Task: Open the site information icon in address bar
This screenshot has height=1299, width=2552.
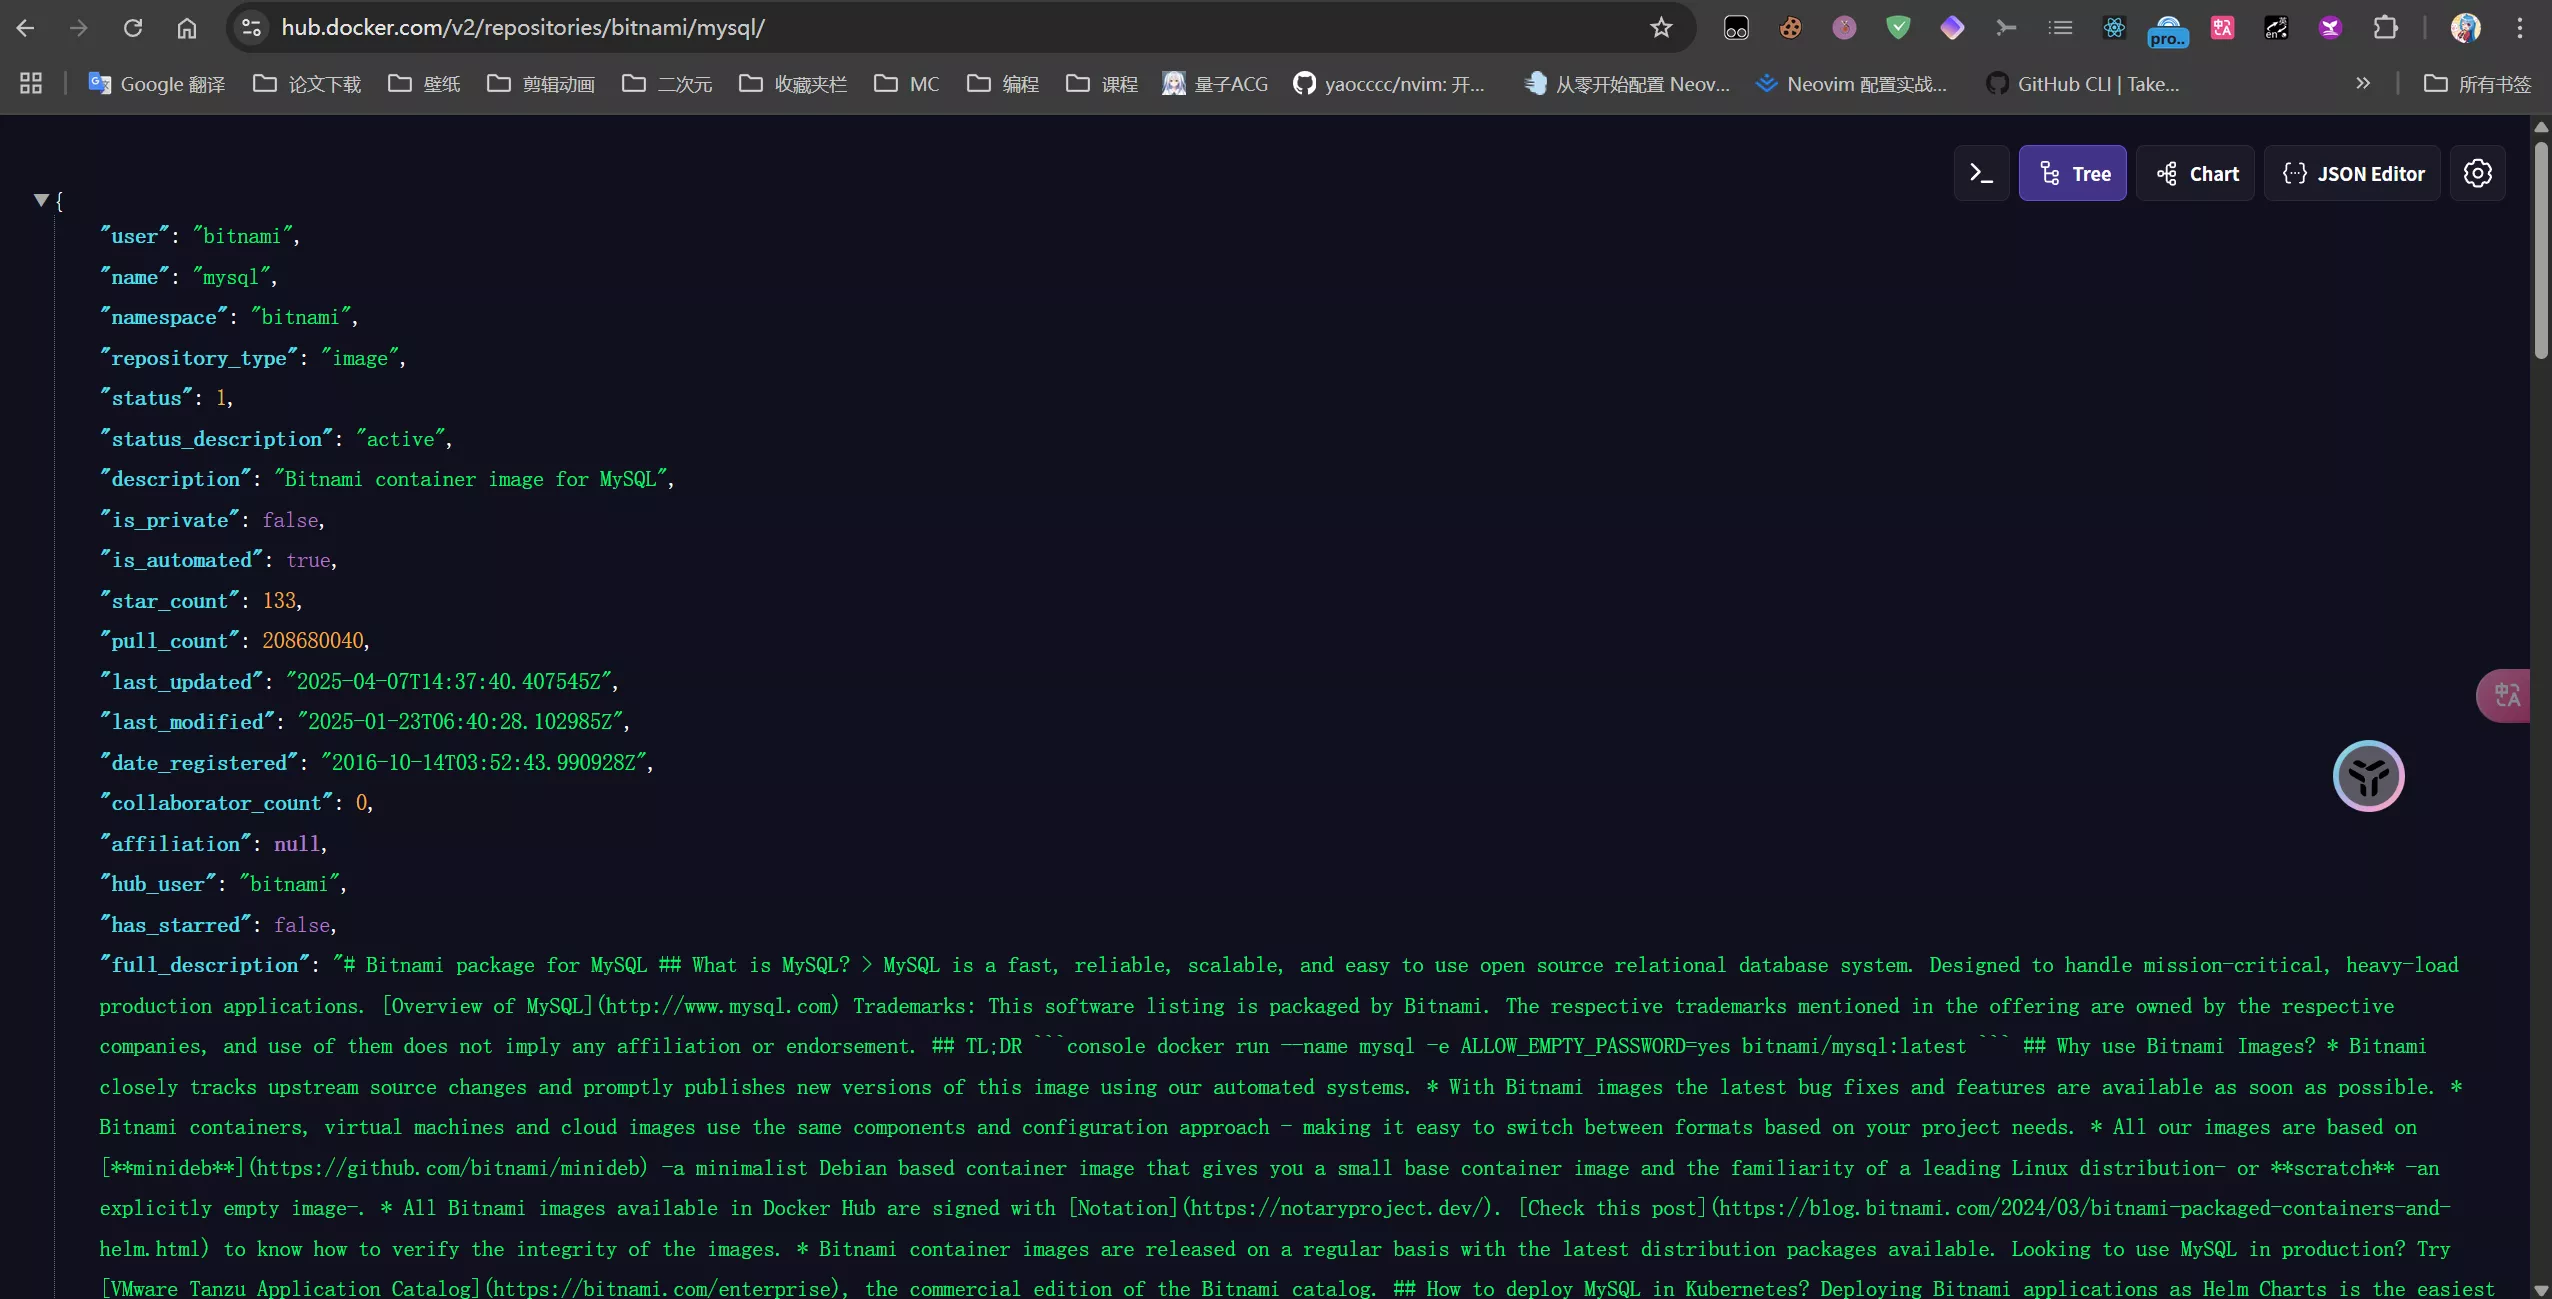Action: point(251,28)
